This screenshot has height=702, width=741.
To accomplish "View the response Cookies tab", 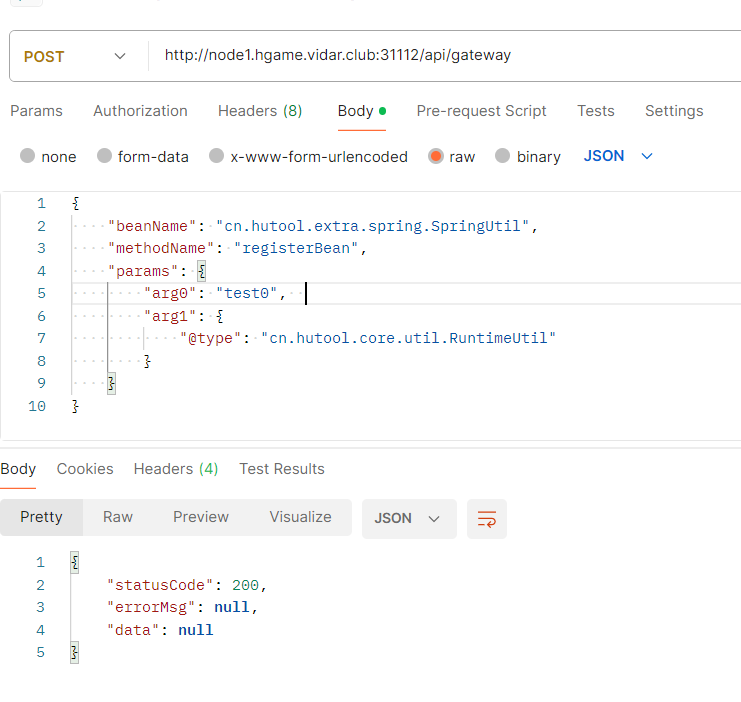I will tap(85, 469).
